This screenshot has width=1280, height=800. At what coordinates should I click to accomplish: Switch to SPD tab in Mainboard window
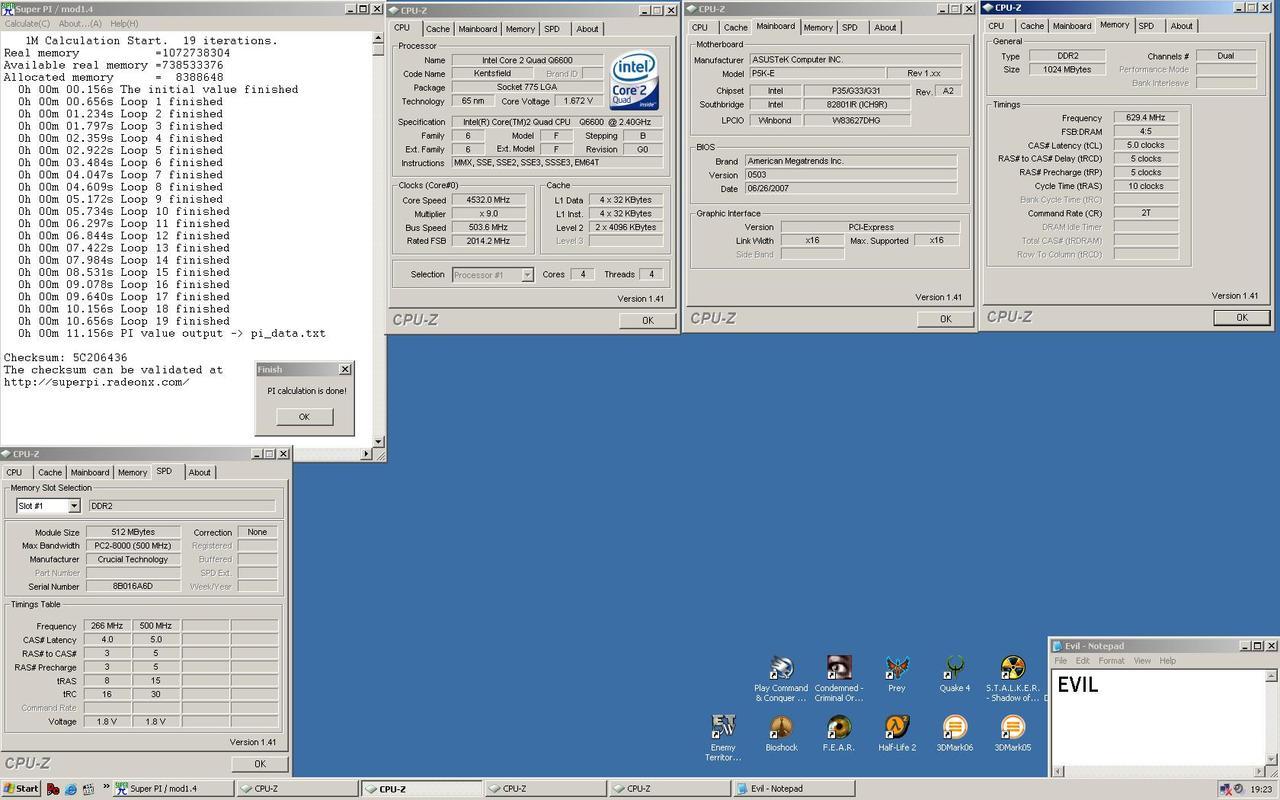(849, 27)
